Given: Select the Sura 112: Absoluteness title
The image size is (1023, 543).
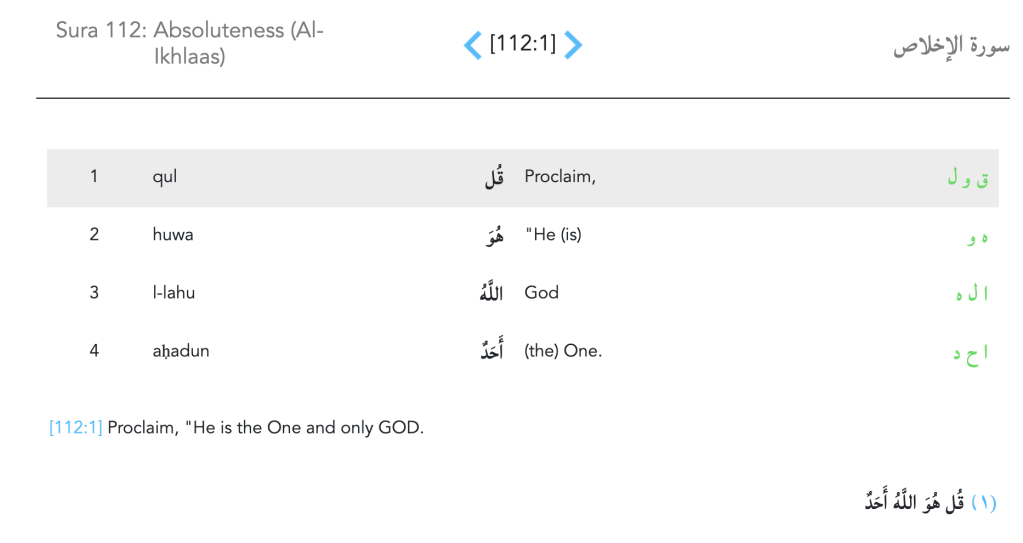Looking at the screenshot, I should pyautogui.click(x=190, y=43).
